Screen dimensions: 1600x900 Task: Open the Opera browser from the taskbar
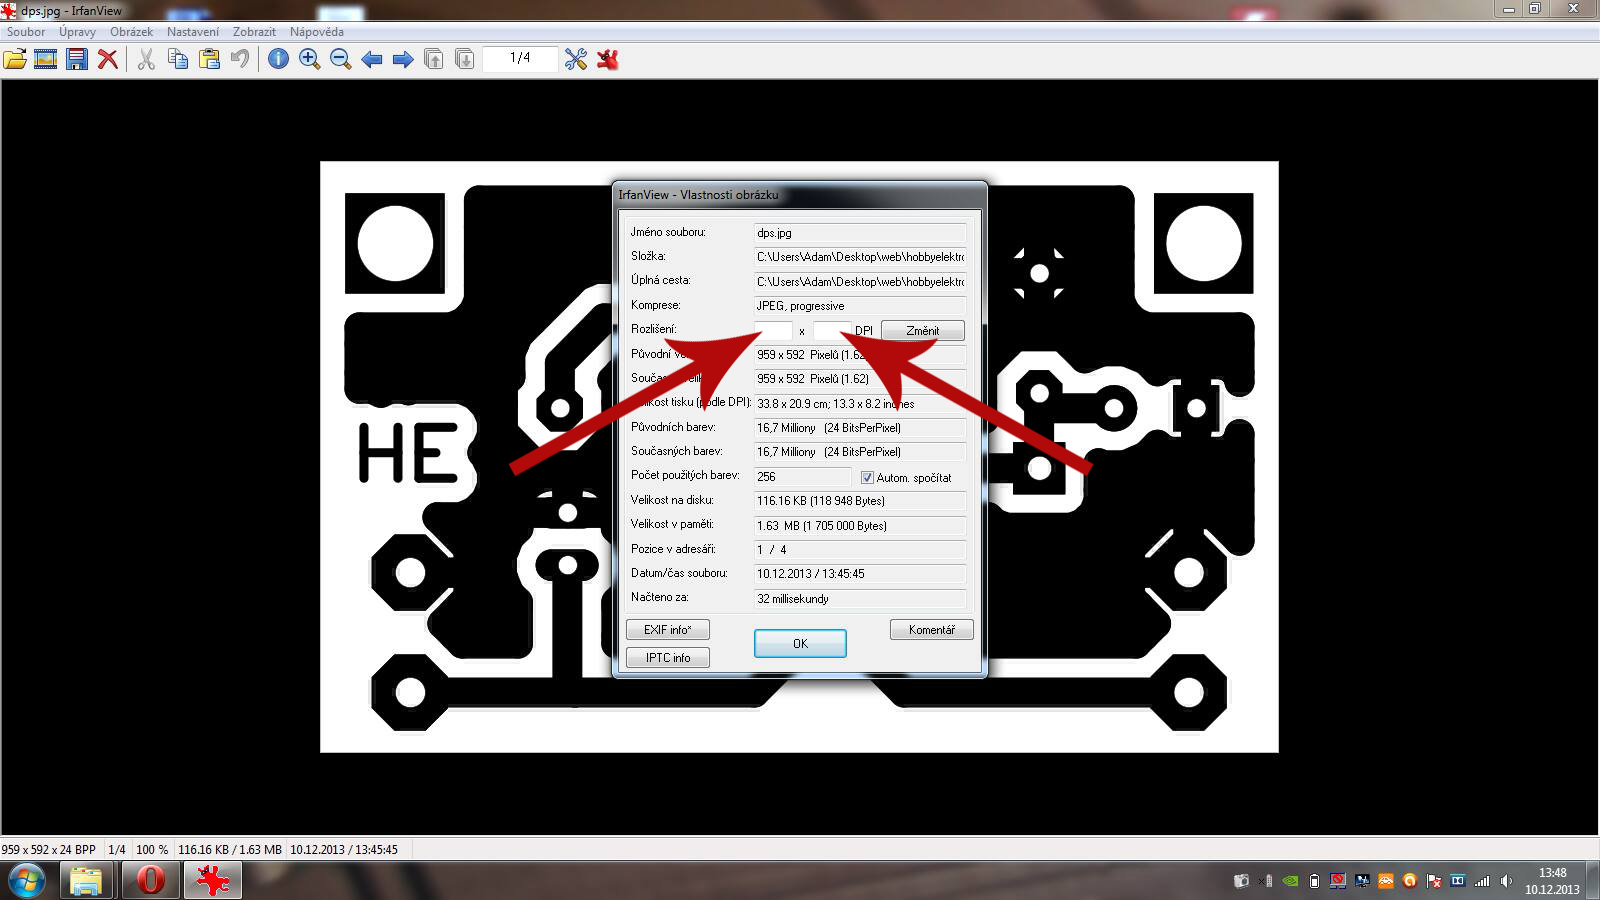pos(150,881)
